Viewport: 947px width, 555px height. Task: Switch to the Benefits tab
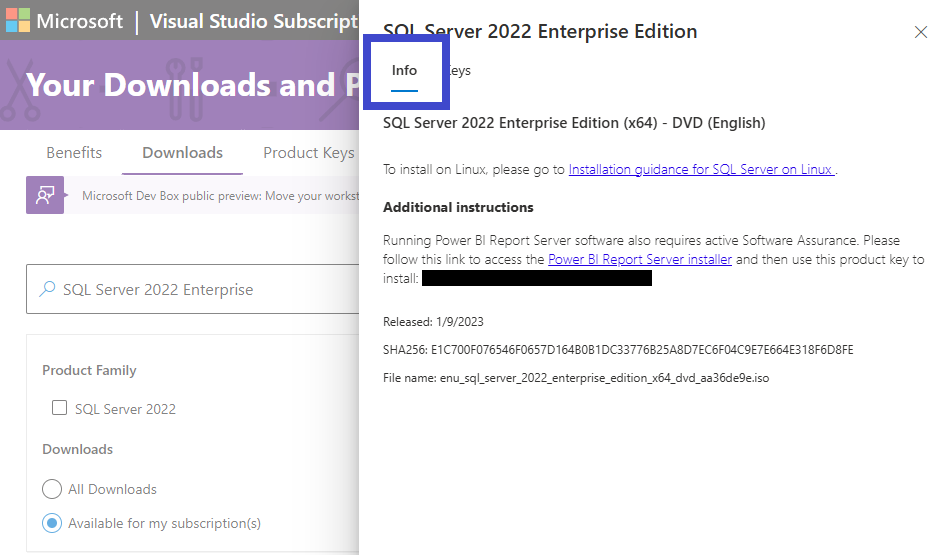pyautogui.click(x=74, y=153)
